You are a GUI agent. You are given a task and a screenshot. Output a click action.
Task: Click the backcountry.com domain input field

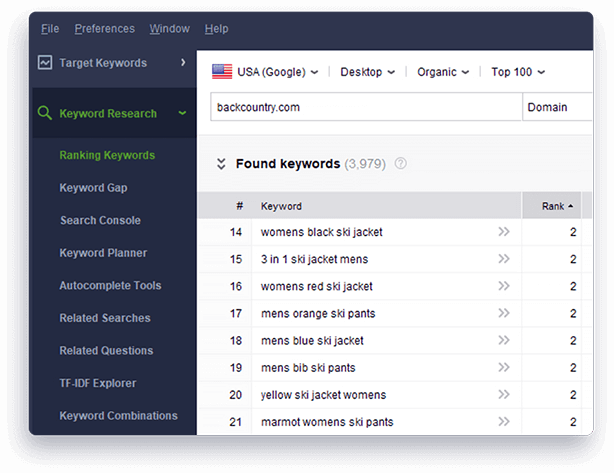(x=366, y=107)
